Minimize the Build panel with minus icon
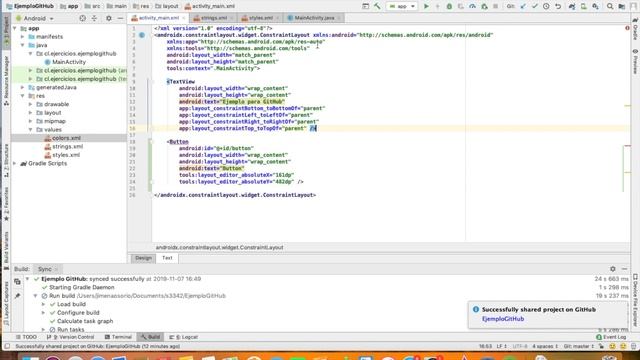Viewport: 640px width, 360px height. [624, 269]
